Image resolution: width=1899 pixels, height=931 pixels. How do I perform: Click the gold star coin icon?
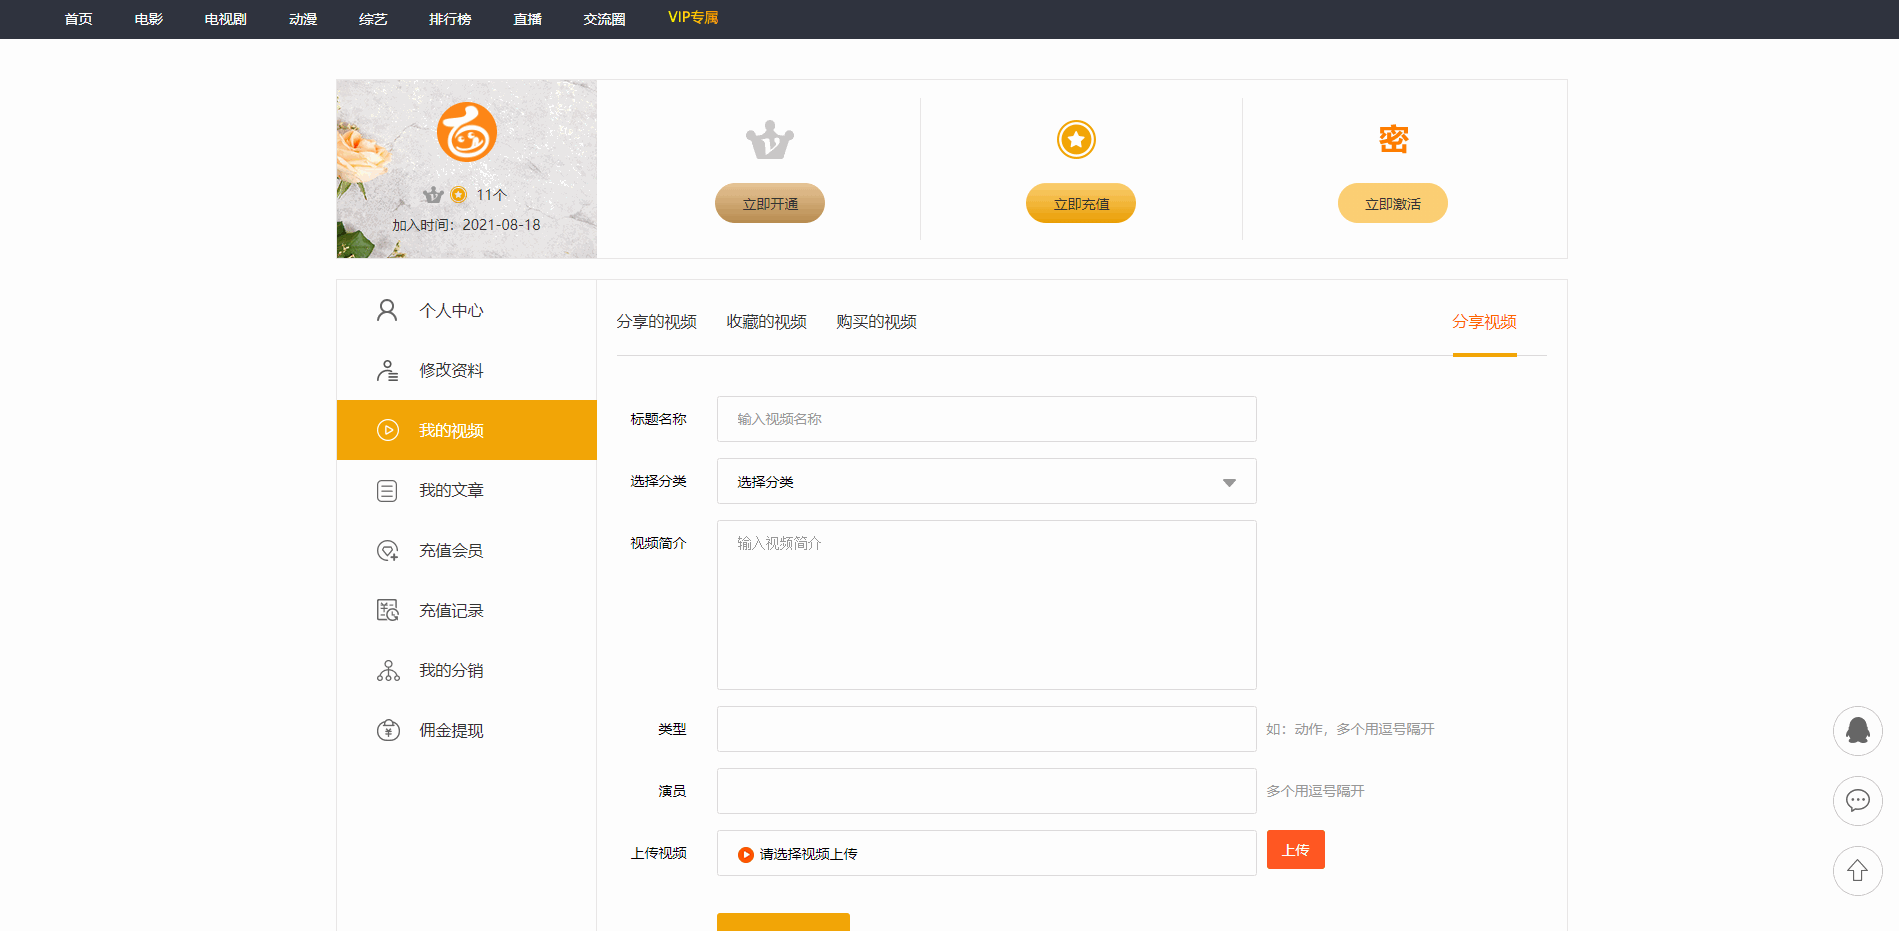pos(1076,140)
